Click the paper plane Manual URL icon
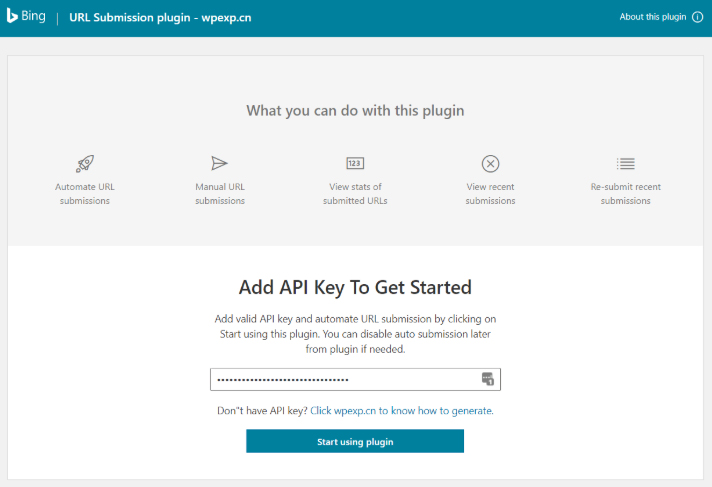This screenshot has height=487, width=712. [x=220, y=164]
